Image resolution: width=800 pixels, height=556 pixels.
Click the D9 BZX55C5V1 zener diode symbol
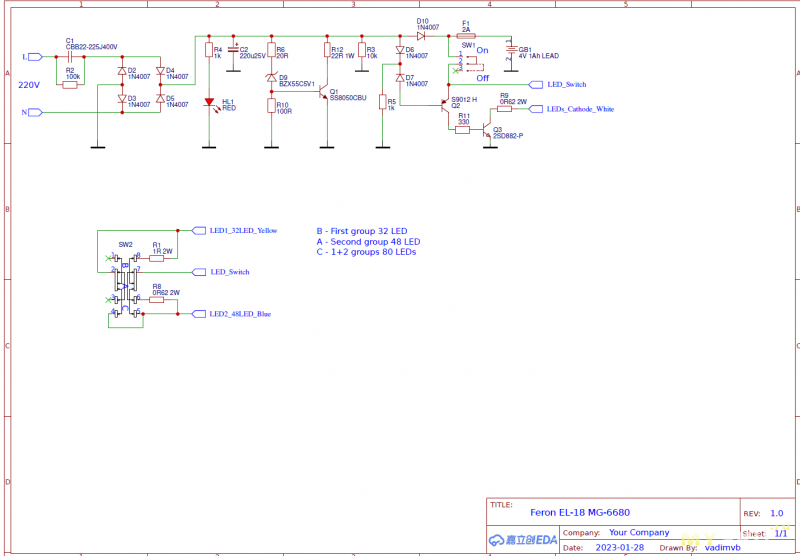pos(271,78)
